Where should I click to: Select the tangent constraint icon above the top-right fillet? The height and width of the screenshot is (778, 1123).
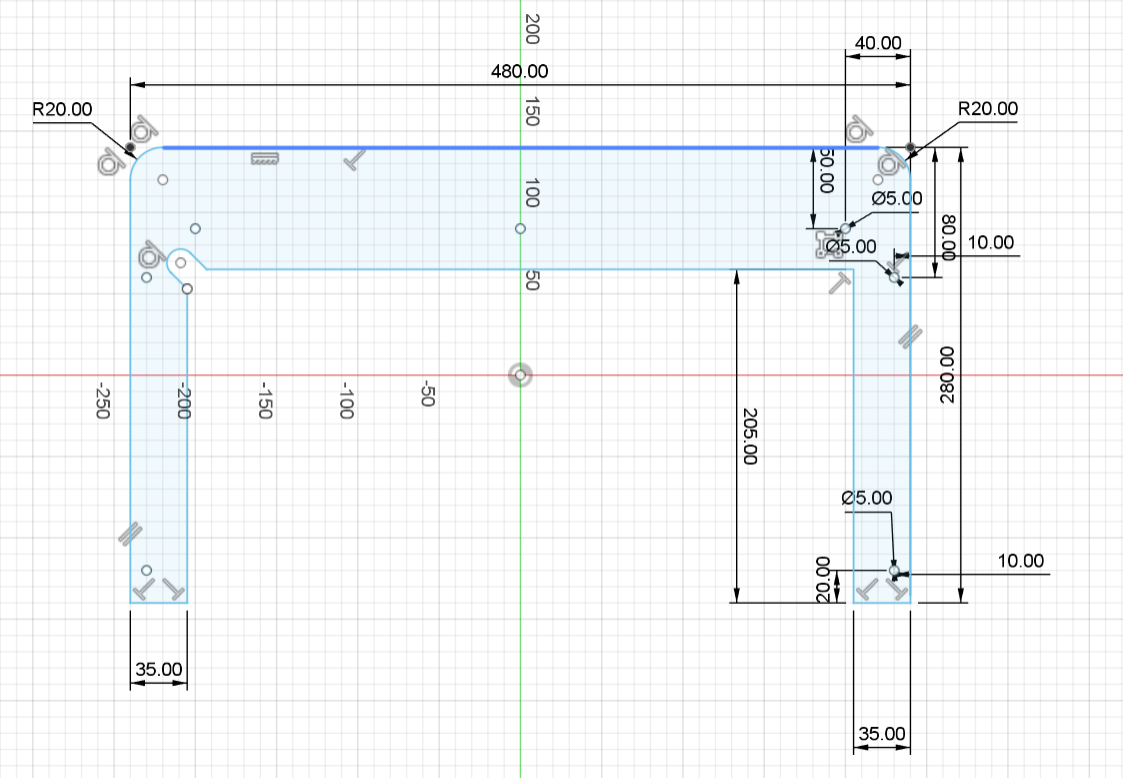[x=858, y=130]
